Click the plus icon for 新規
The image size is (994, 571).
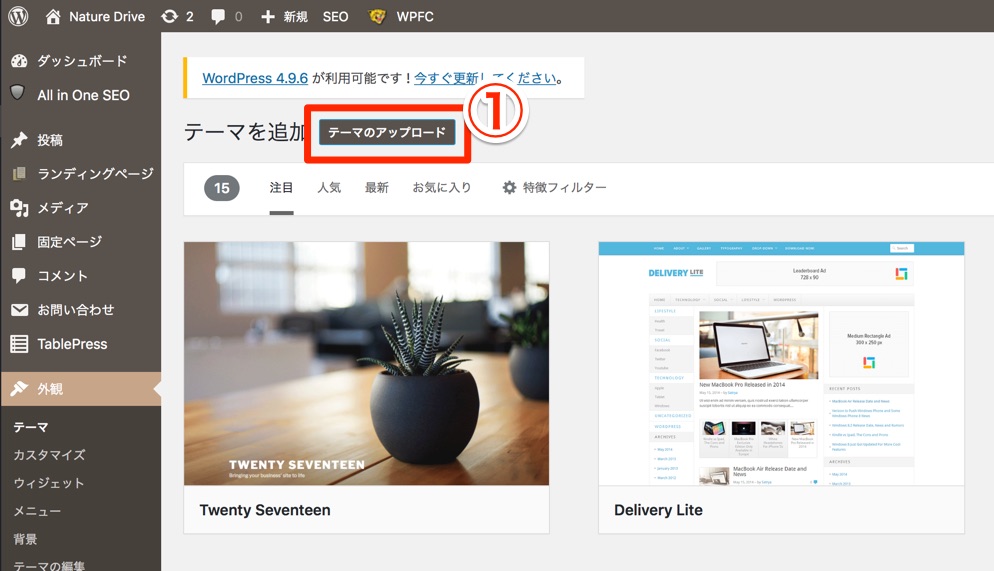(x=268, y=16)
